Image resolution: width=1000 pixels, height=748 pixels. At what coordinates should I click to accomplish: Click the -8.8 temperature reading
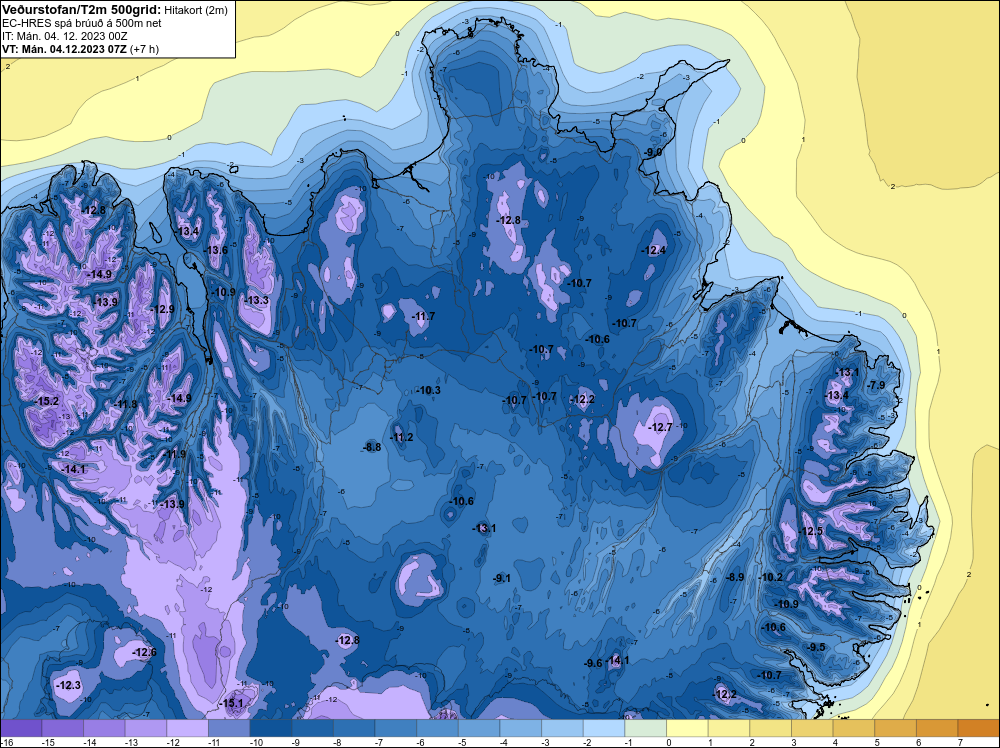click(372, 447)
